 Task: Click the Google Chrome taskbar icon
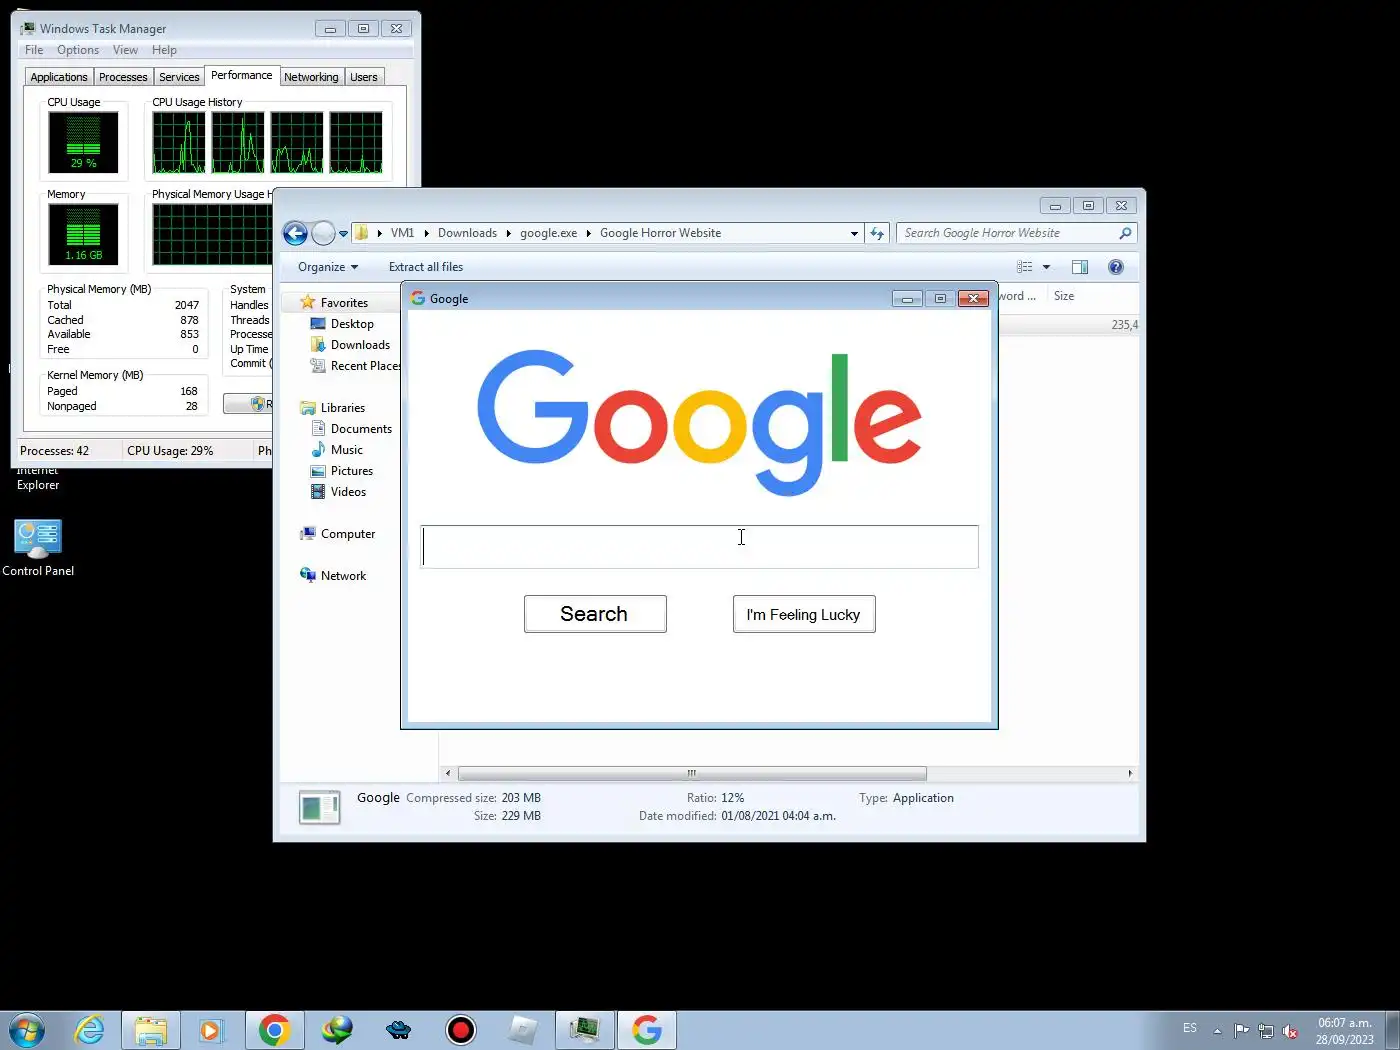tap(274, 1030)
